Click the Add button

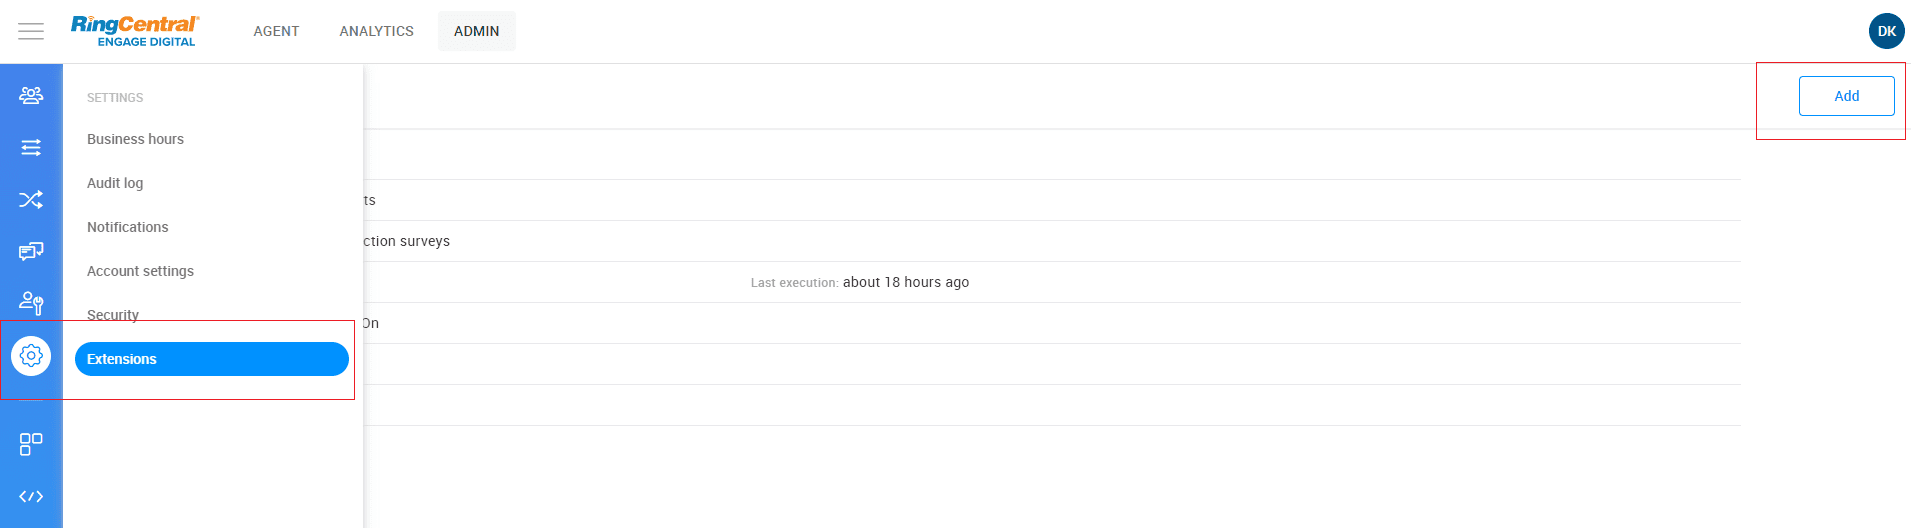(1846, 96)
